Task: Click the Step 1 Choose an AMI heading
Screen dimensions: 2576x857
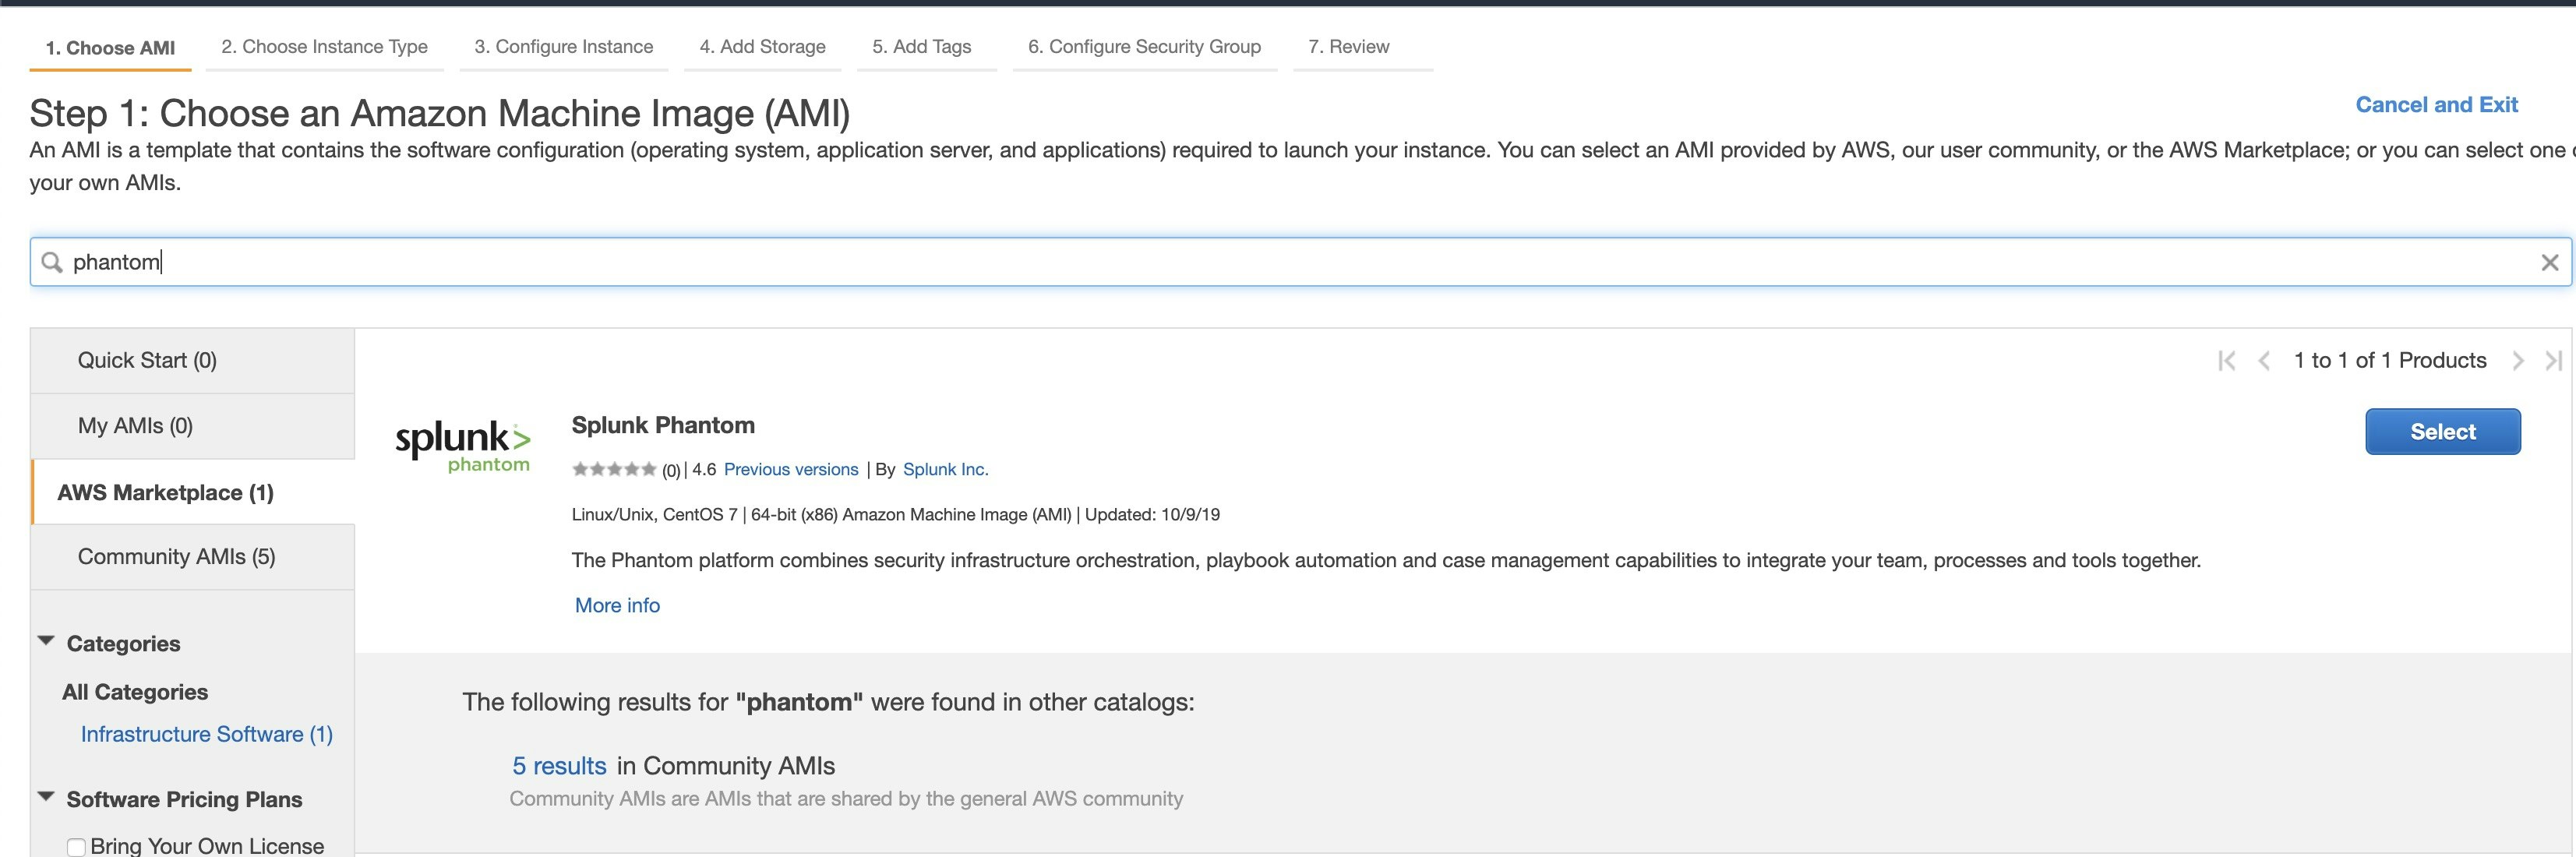Action: (x=440, y=113)
